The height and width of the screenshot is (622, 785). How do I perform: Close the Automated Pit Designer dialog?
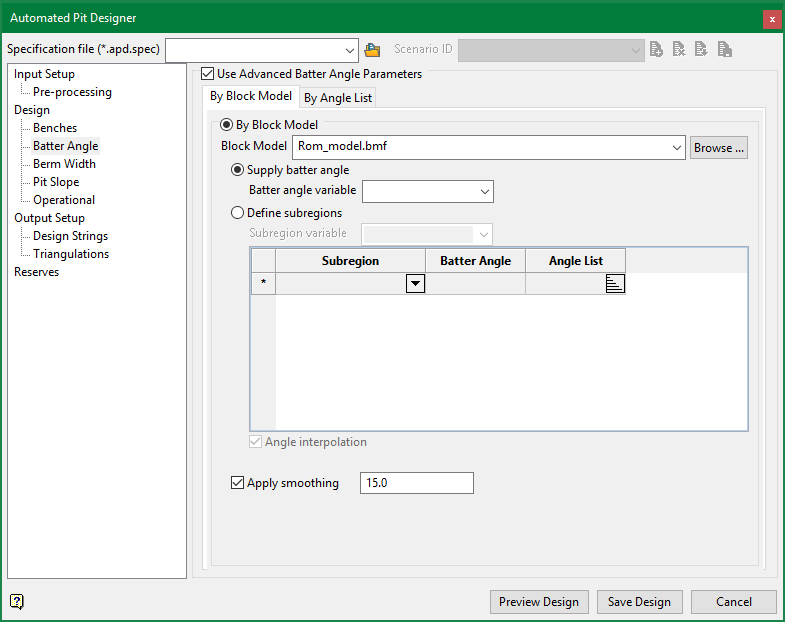771,18
